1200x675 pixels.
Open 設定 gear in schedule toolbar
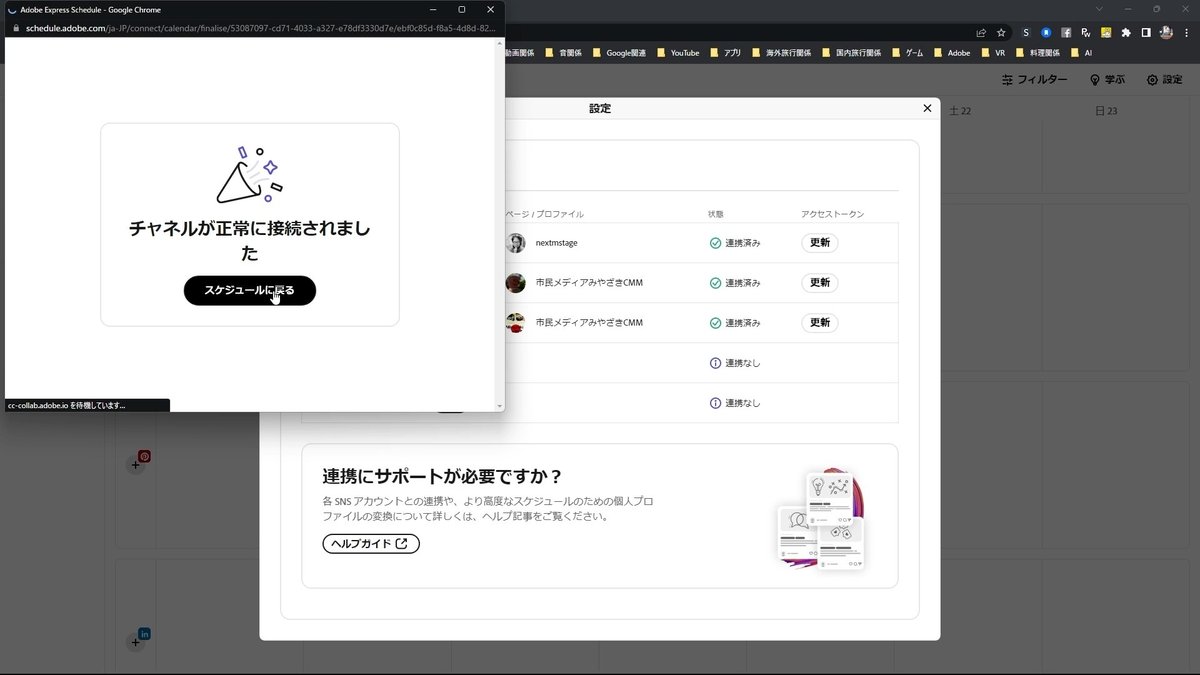1164,80
